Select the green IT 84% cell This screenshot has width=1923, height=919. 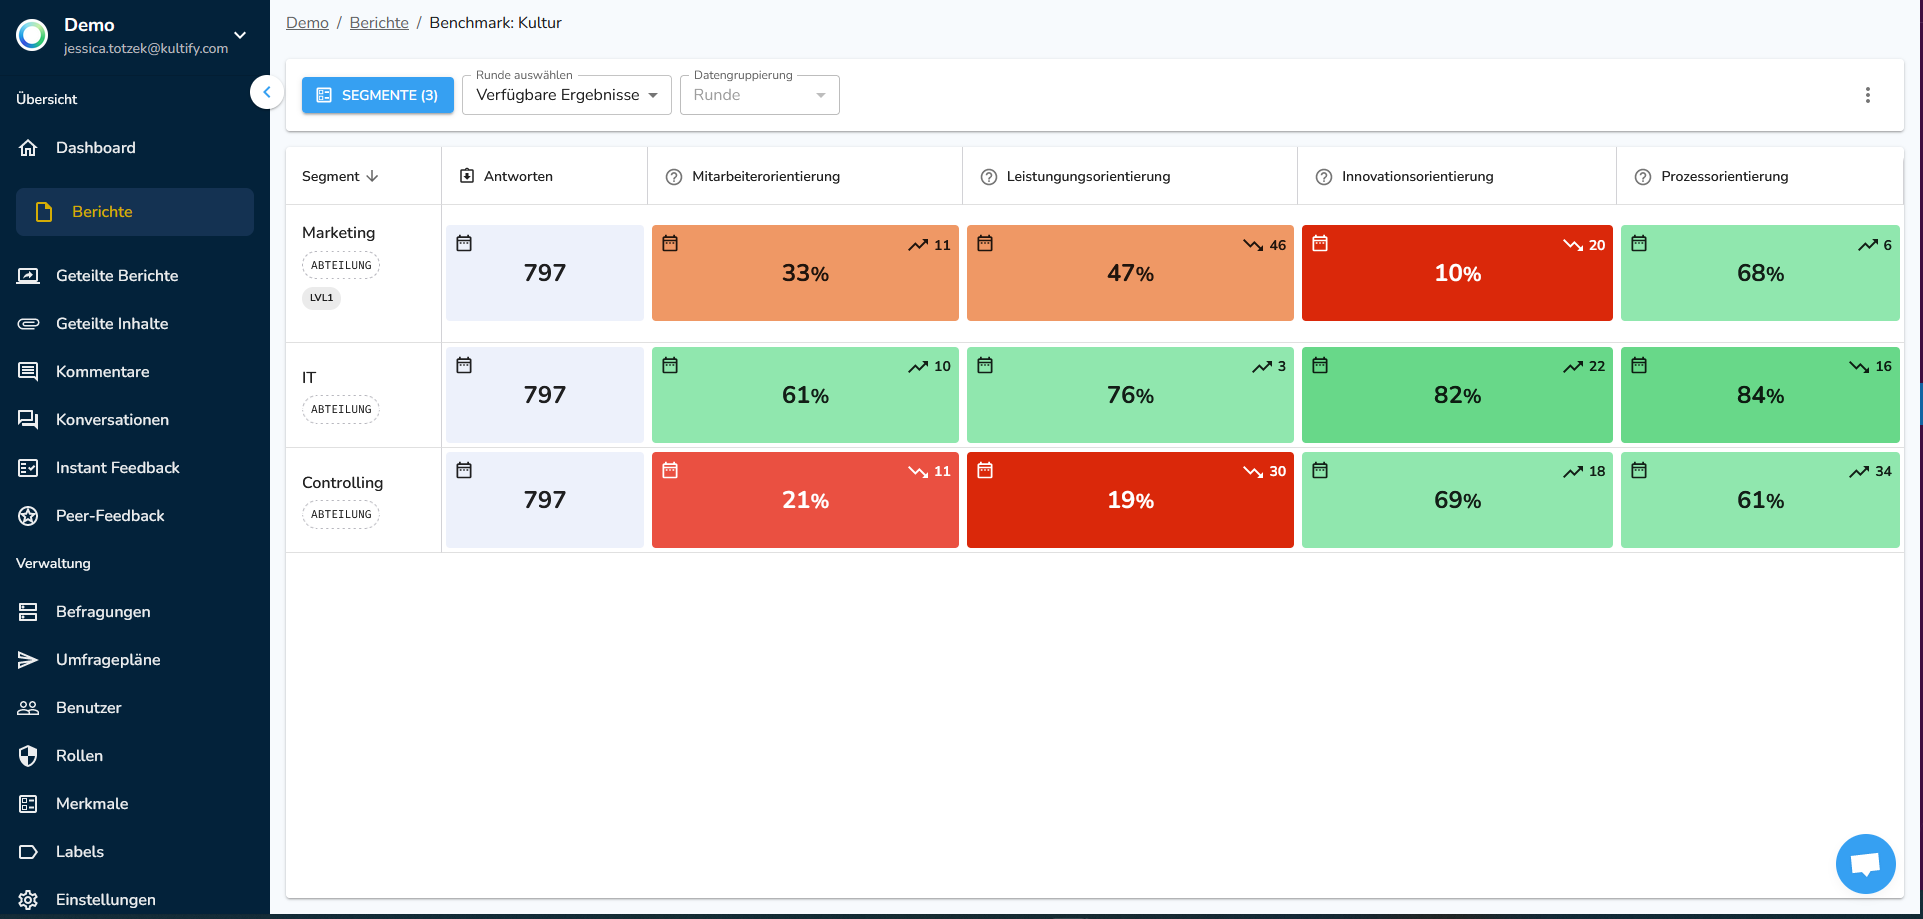tap(1760, 395)
